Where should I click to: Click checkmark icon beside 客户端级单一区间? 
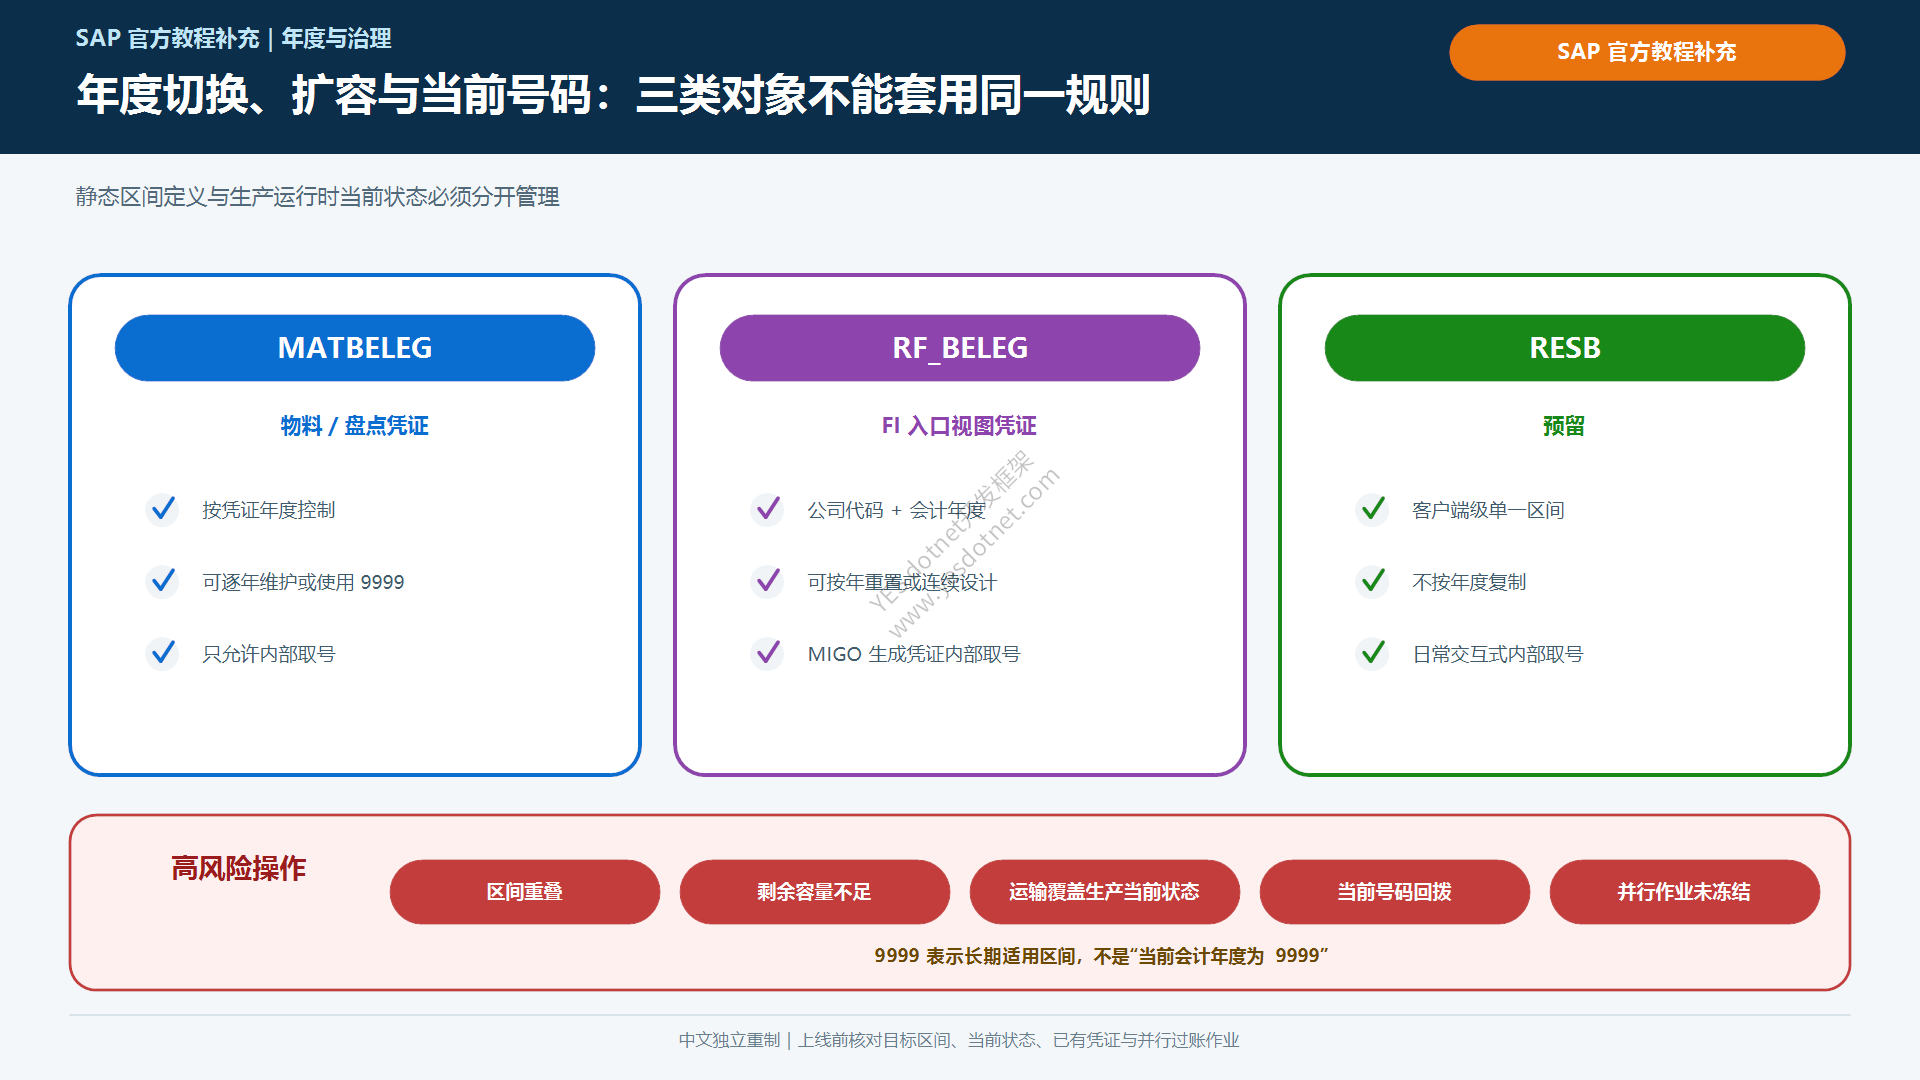(1372, 510)
